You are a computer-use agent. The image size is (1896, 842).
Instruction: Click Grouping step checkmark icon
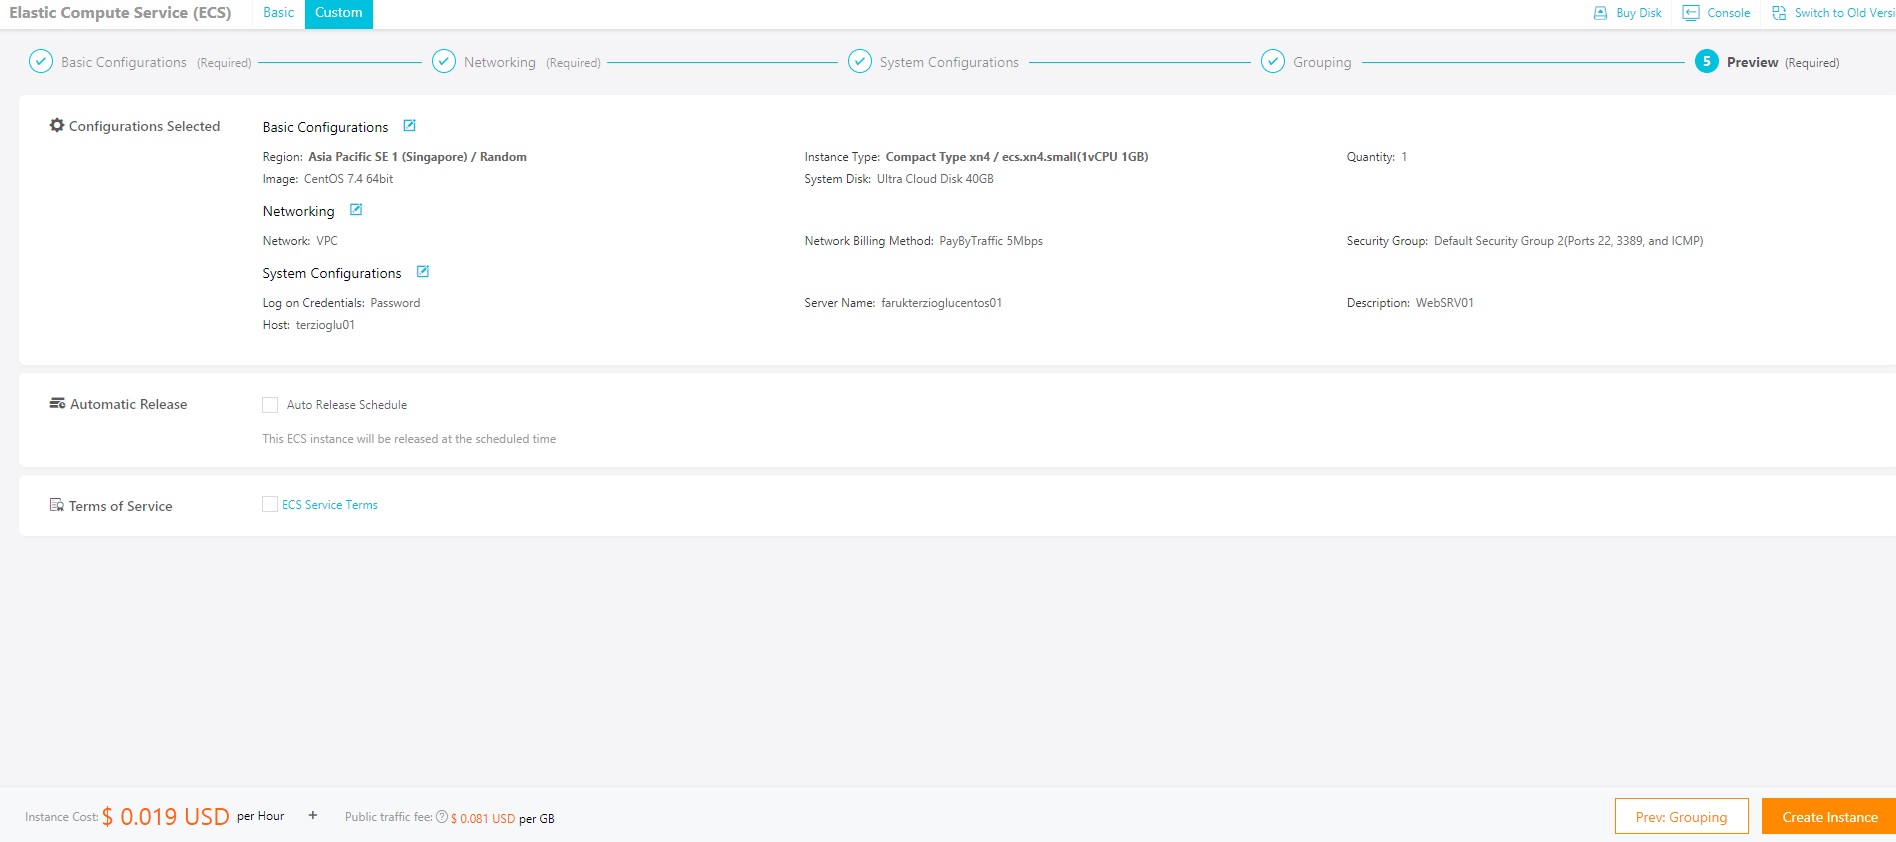(1273, 62)
